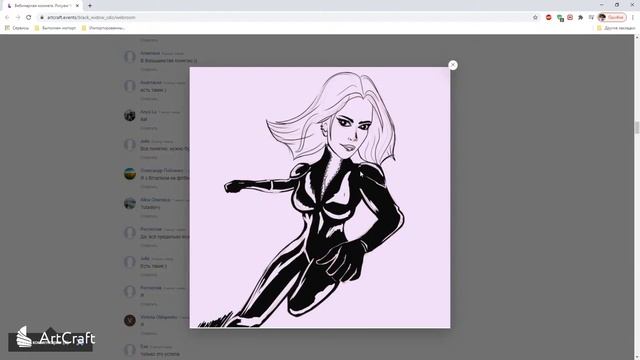The image size is (640, 360).
Task: Click the enlarged black-suit character drawing
Action: [320, 198]
